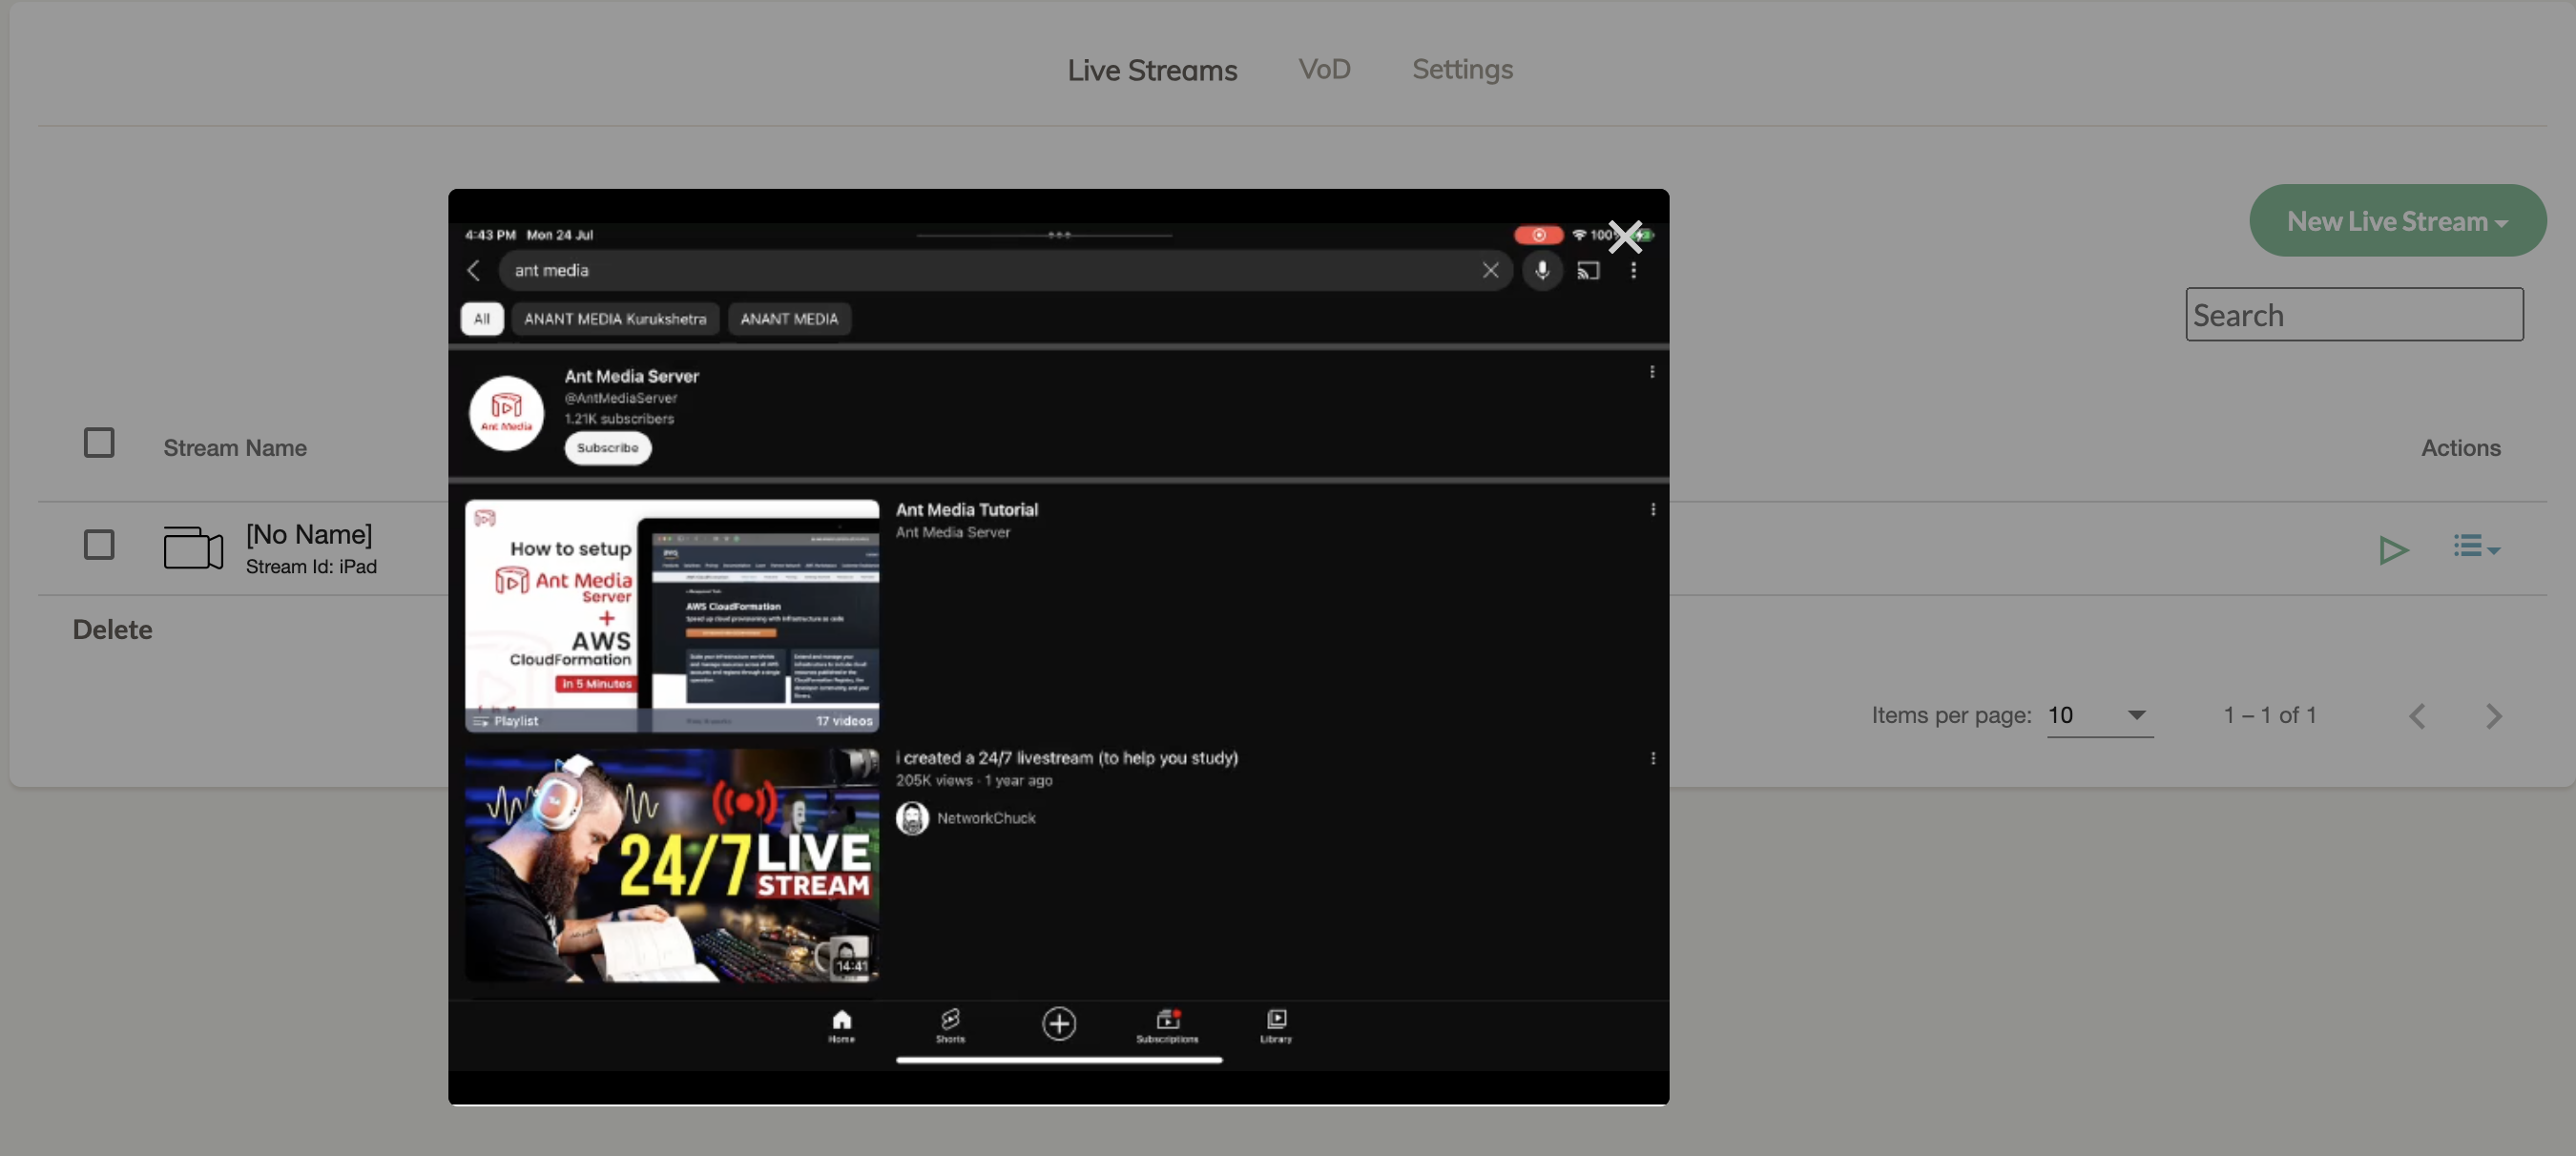Select the ANANT MEDIA Kurukshetra chip

click(615, 319)
